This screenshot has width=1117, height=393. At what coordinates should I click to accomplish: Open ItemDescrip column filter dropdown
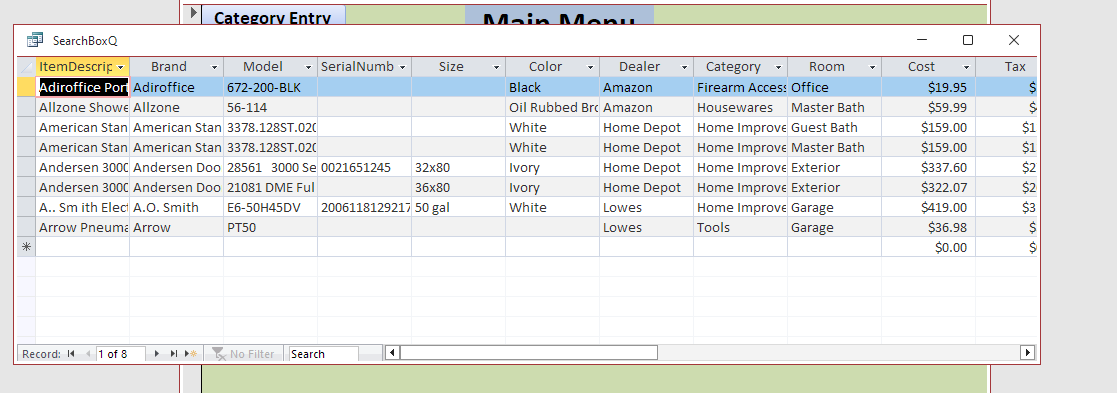tap(121, 67)
